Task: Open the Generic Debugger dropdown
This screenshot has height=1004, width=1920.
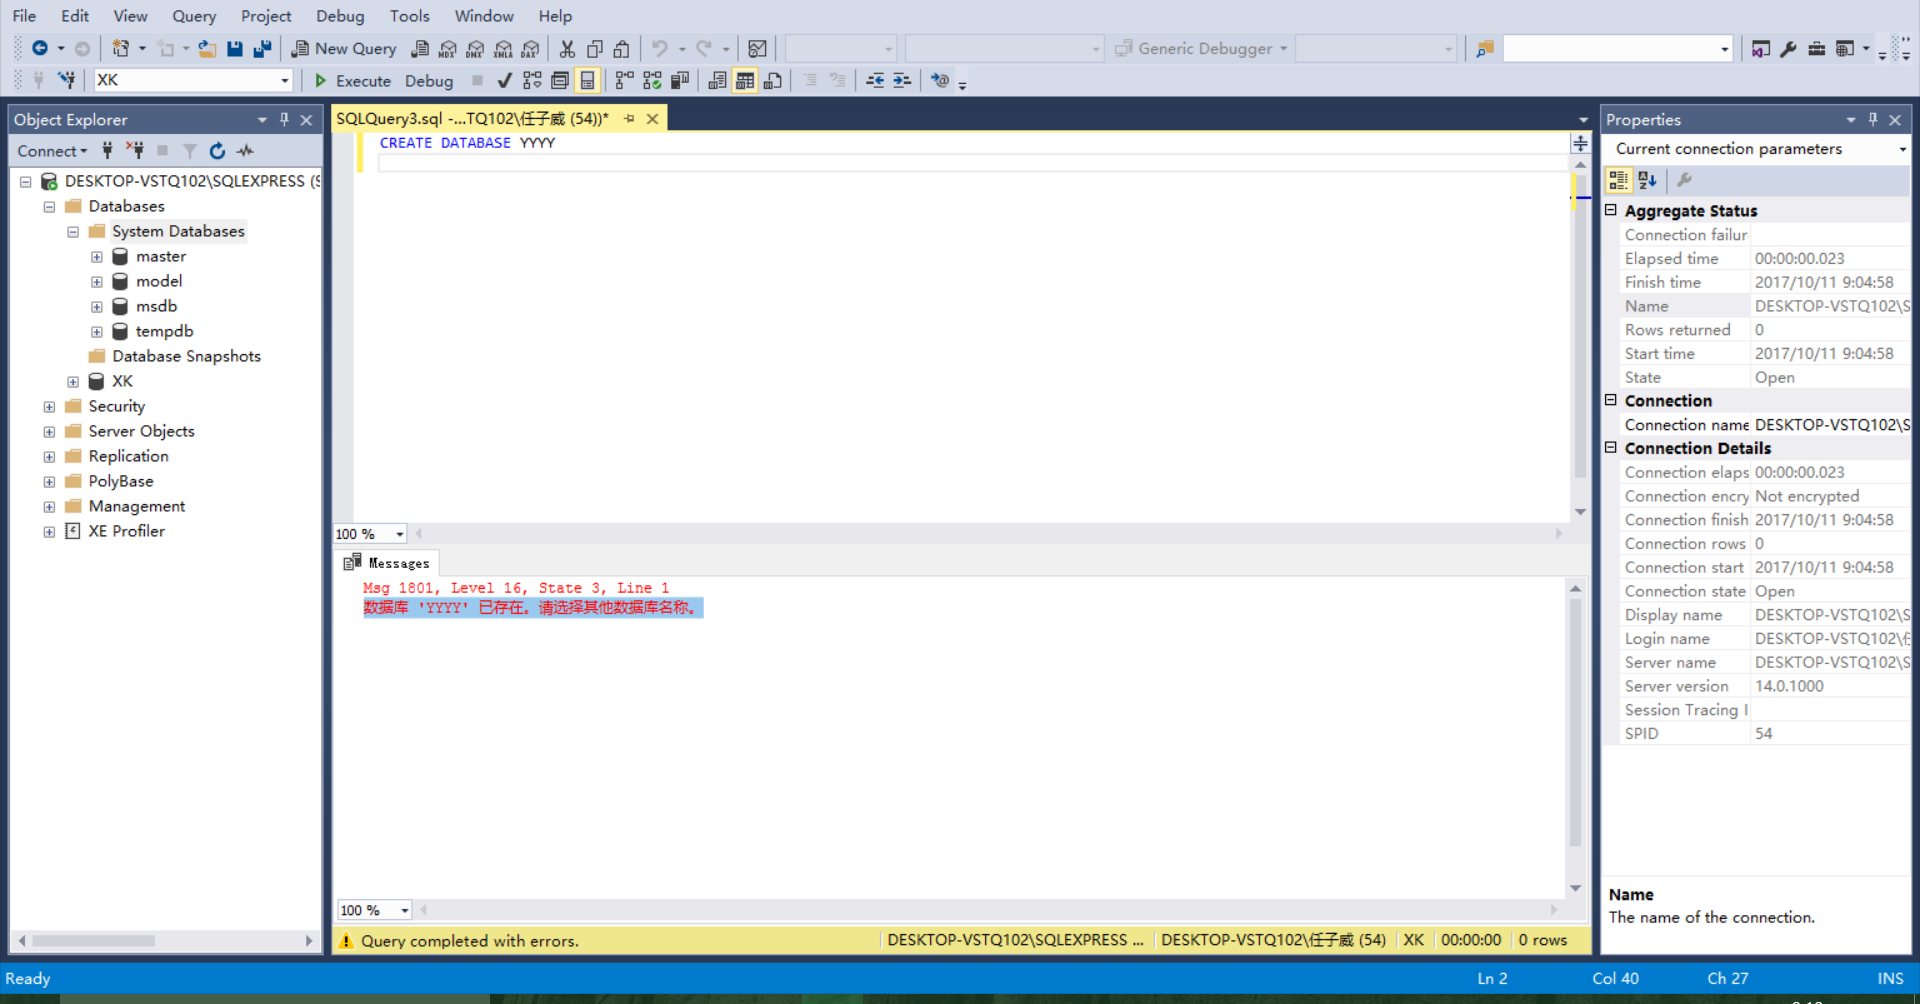Action: pos(1283,48)
